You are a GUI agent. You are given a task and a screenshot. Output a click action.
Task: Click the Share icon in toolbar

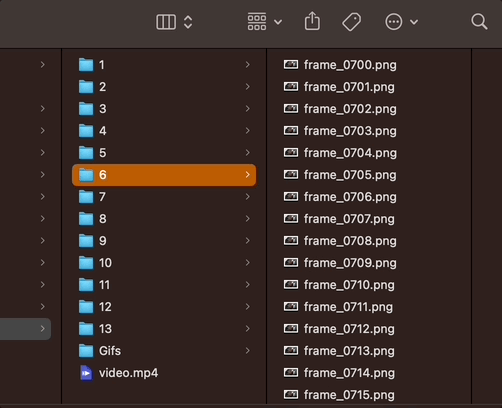pos(312,21)
